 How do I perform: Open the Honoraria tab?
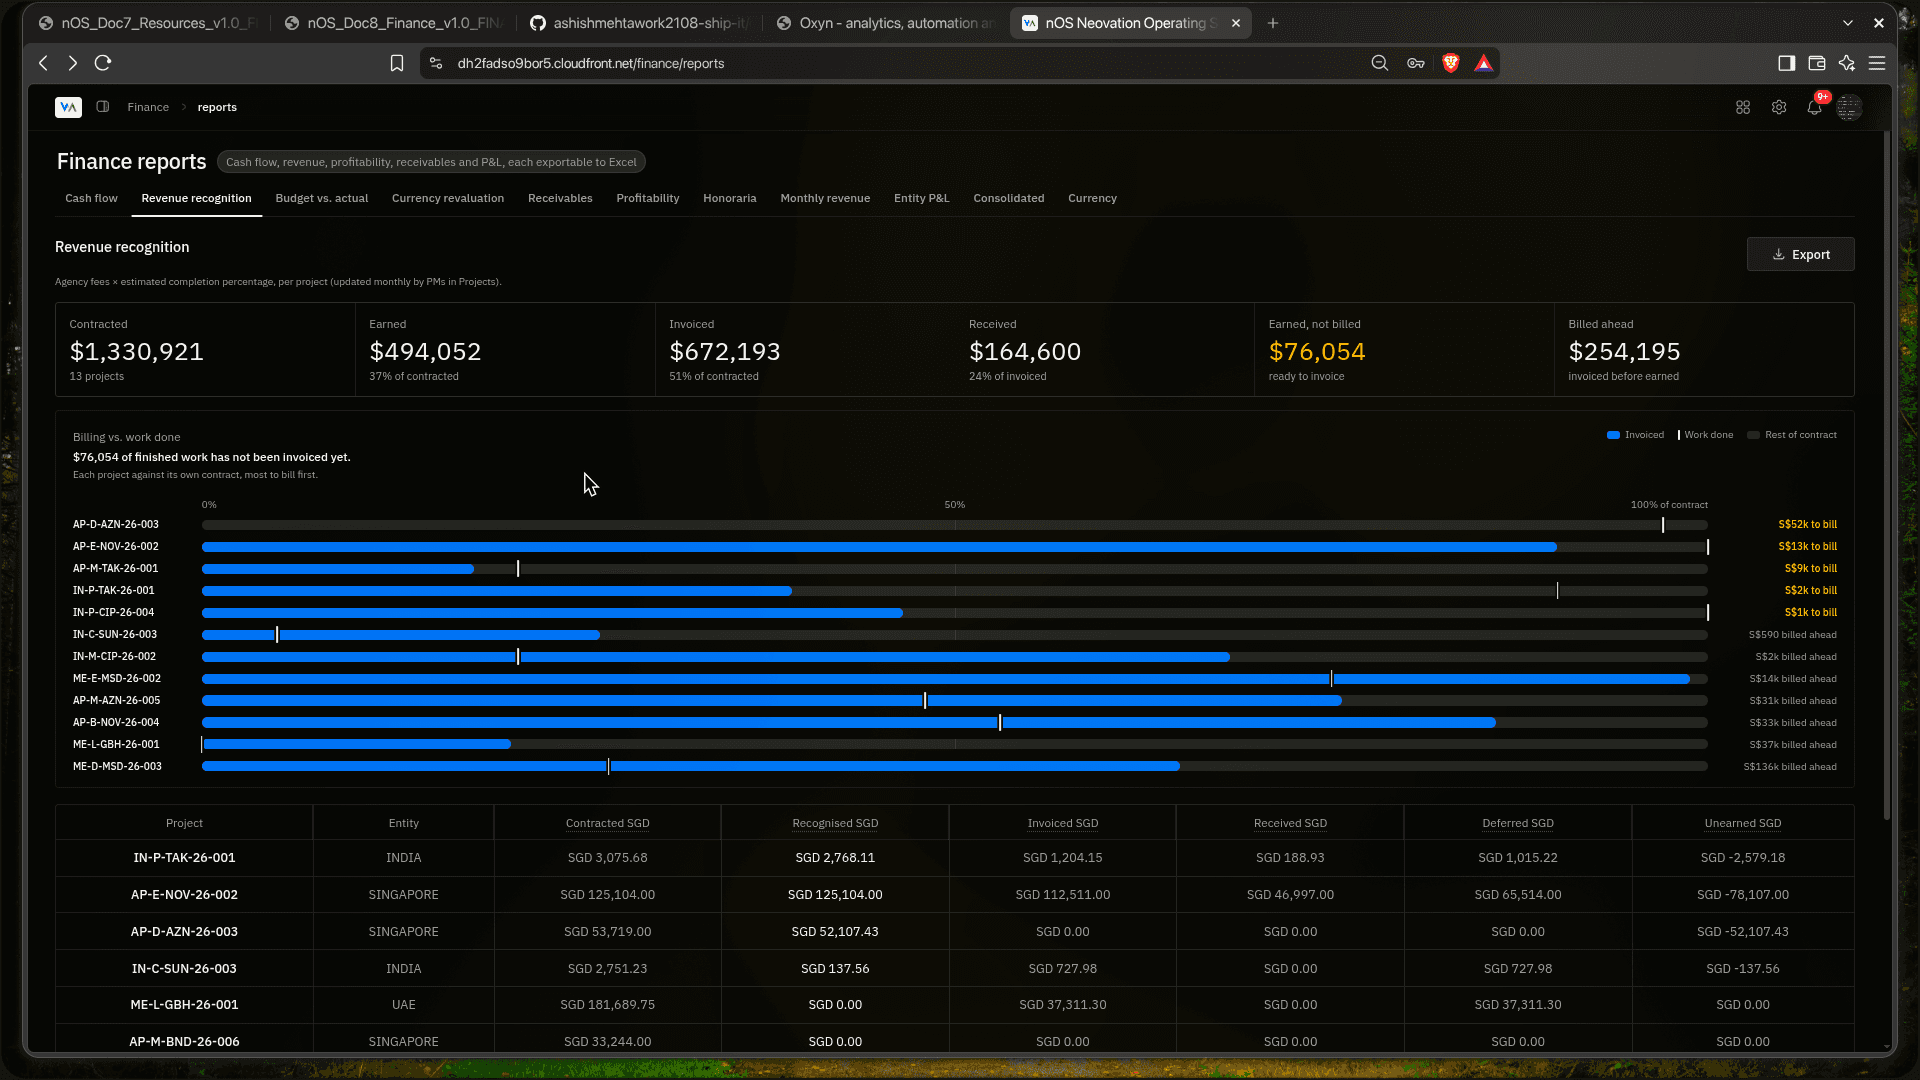coord(730,198)
